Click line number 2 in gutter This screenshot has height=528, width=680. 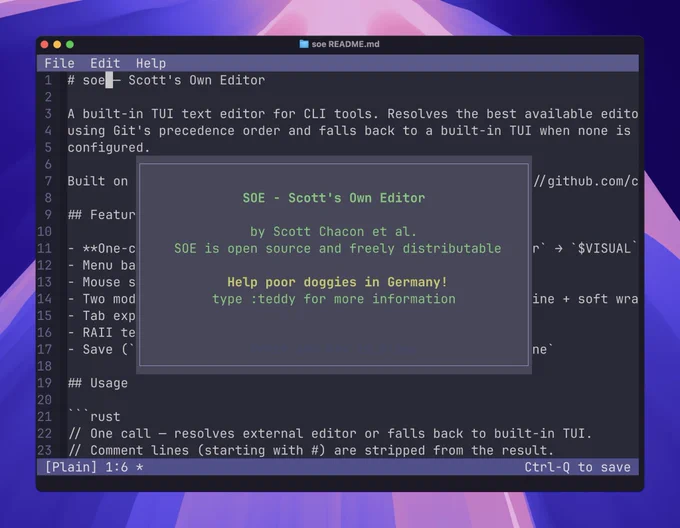[x=48, y=97]
